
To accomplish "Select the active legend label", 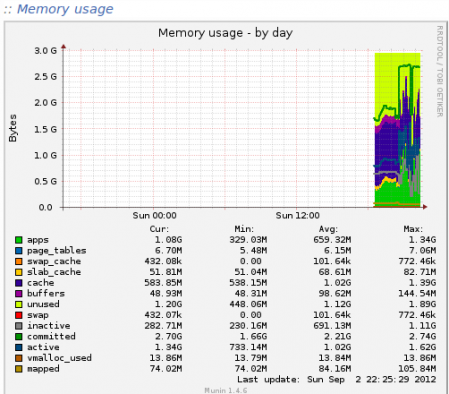I will [x=43, y=347].
